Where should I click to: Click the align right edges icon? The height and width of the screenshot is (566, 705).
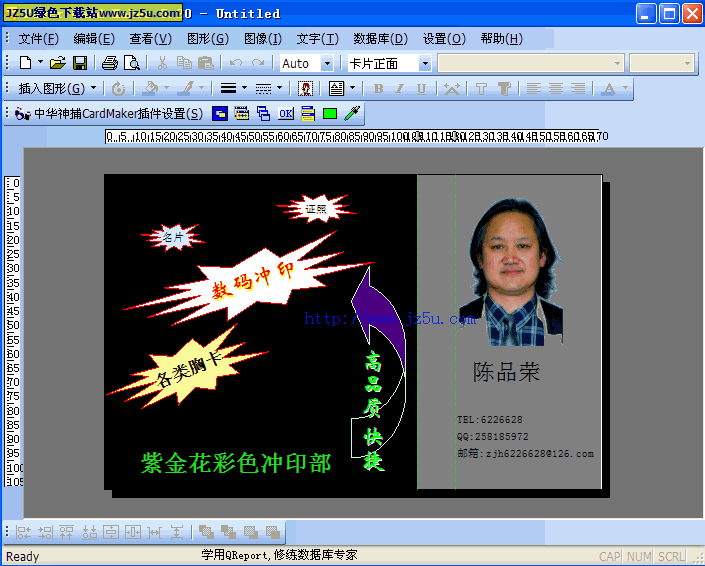[x=45, y=532]
